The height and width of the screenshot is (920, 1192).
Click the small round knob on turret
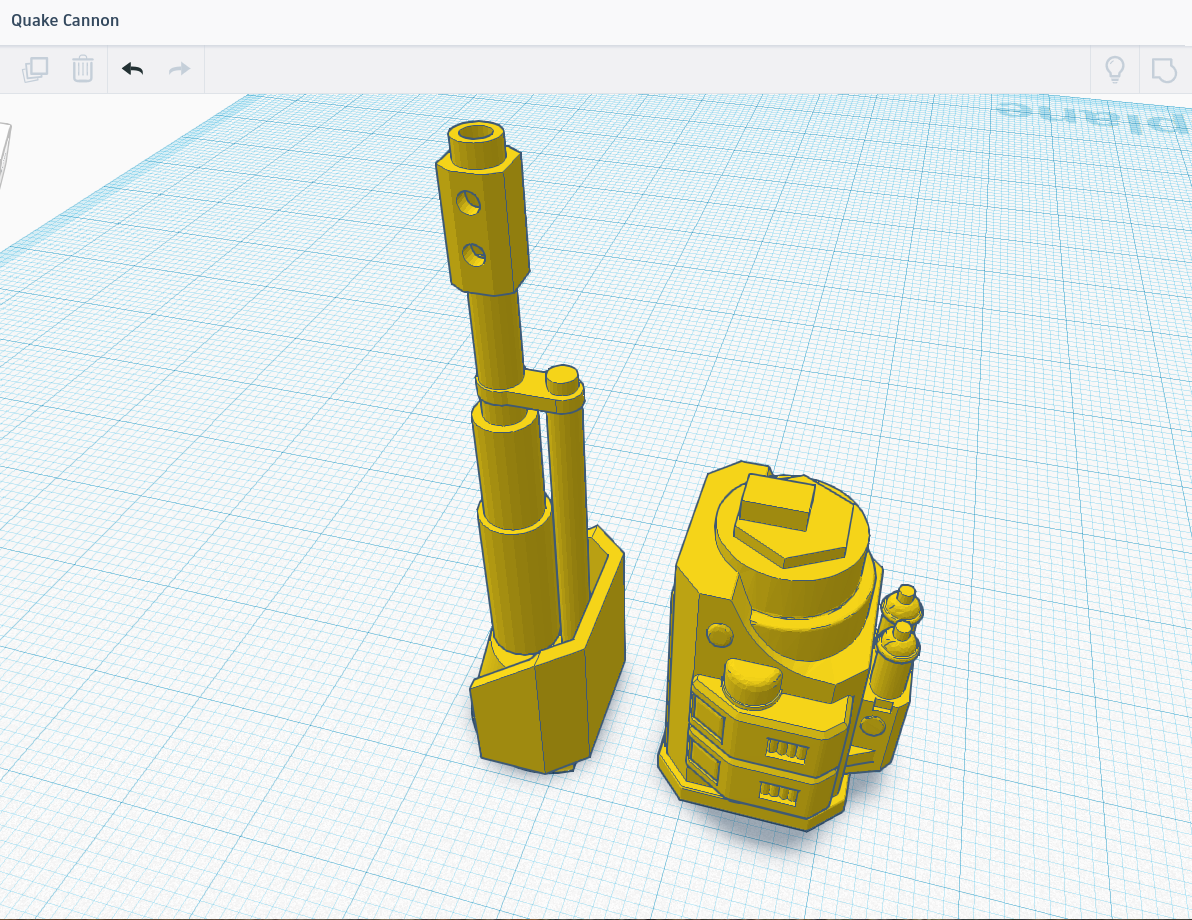coord(718,635)
